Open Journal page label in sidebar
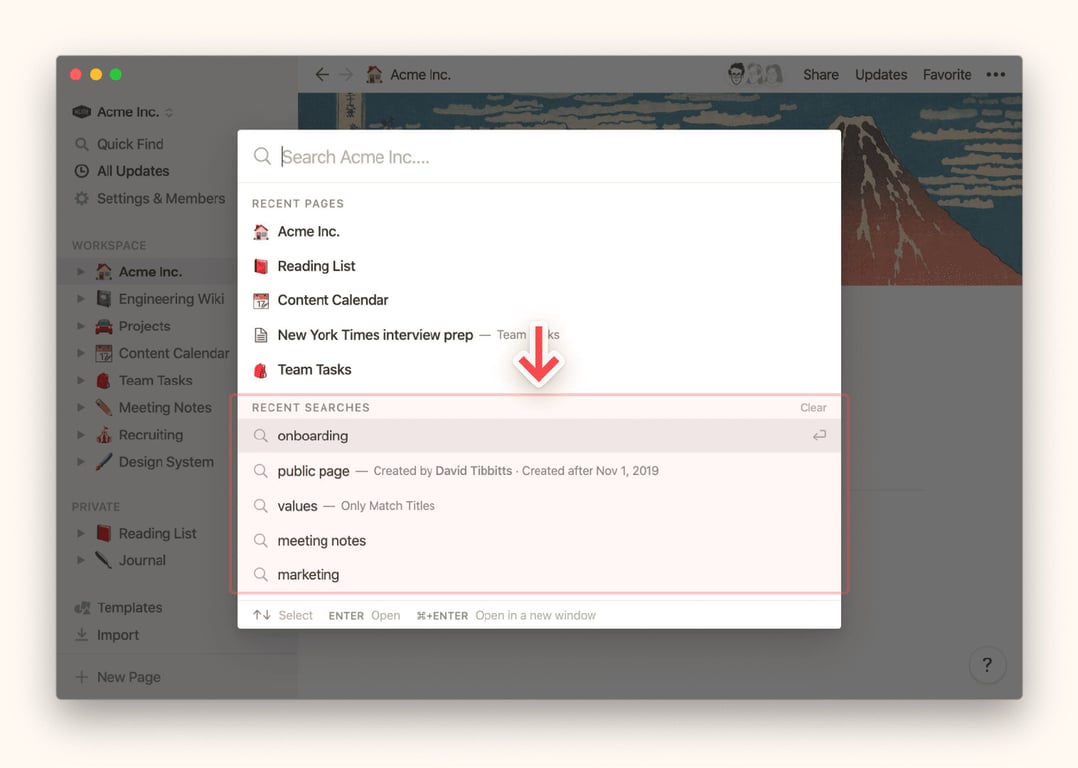Image resolution: width=1078 pixels, height=768 pixels. click(142, 560)
